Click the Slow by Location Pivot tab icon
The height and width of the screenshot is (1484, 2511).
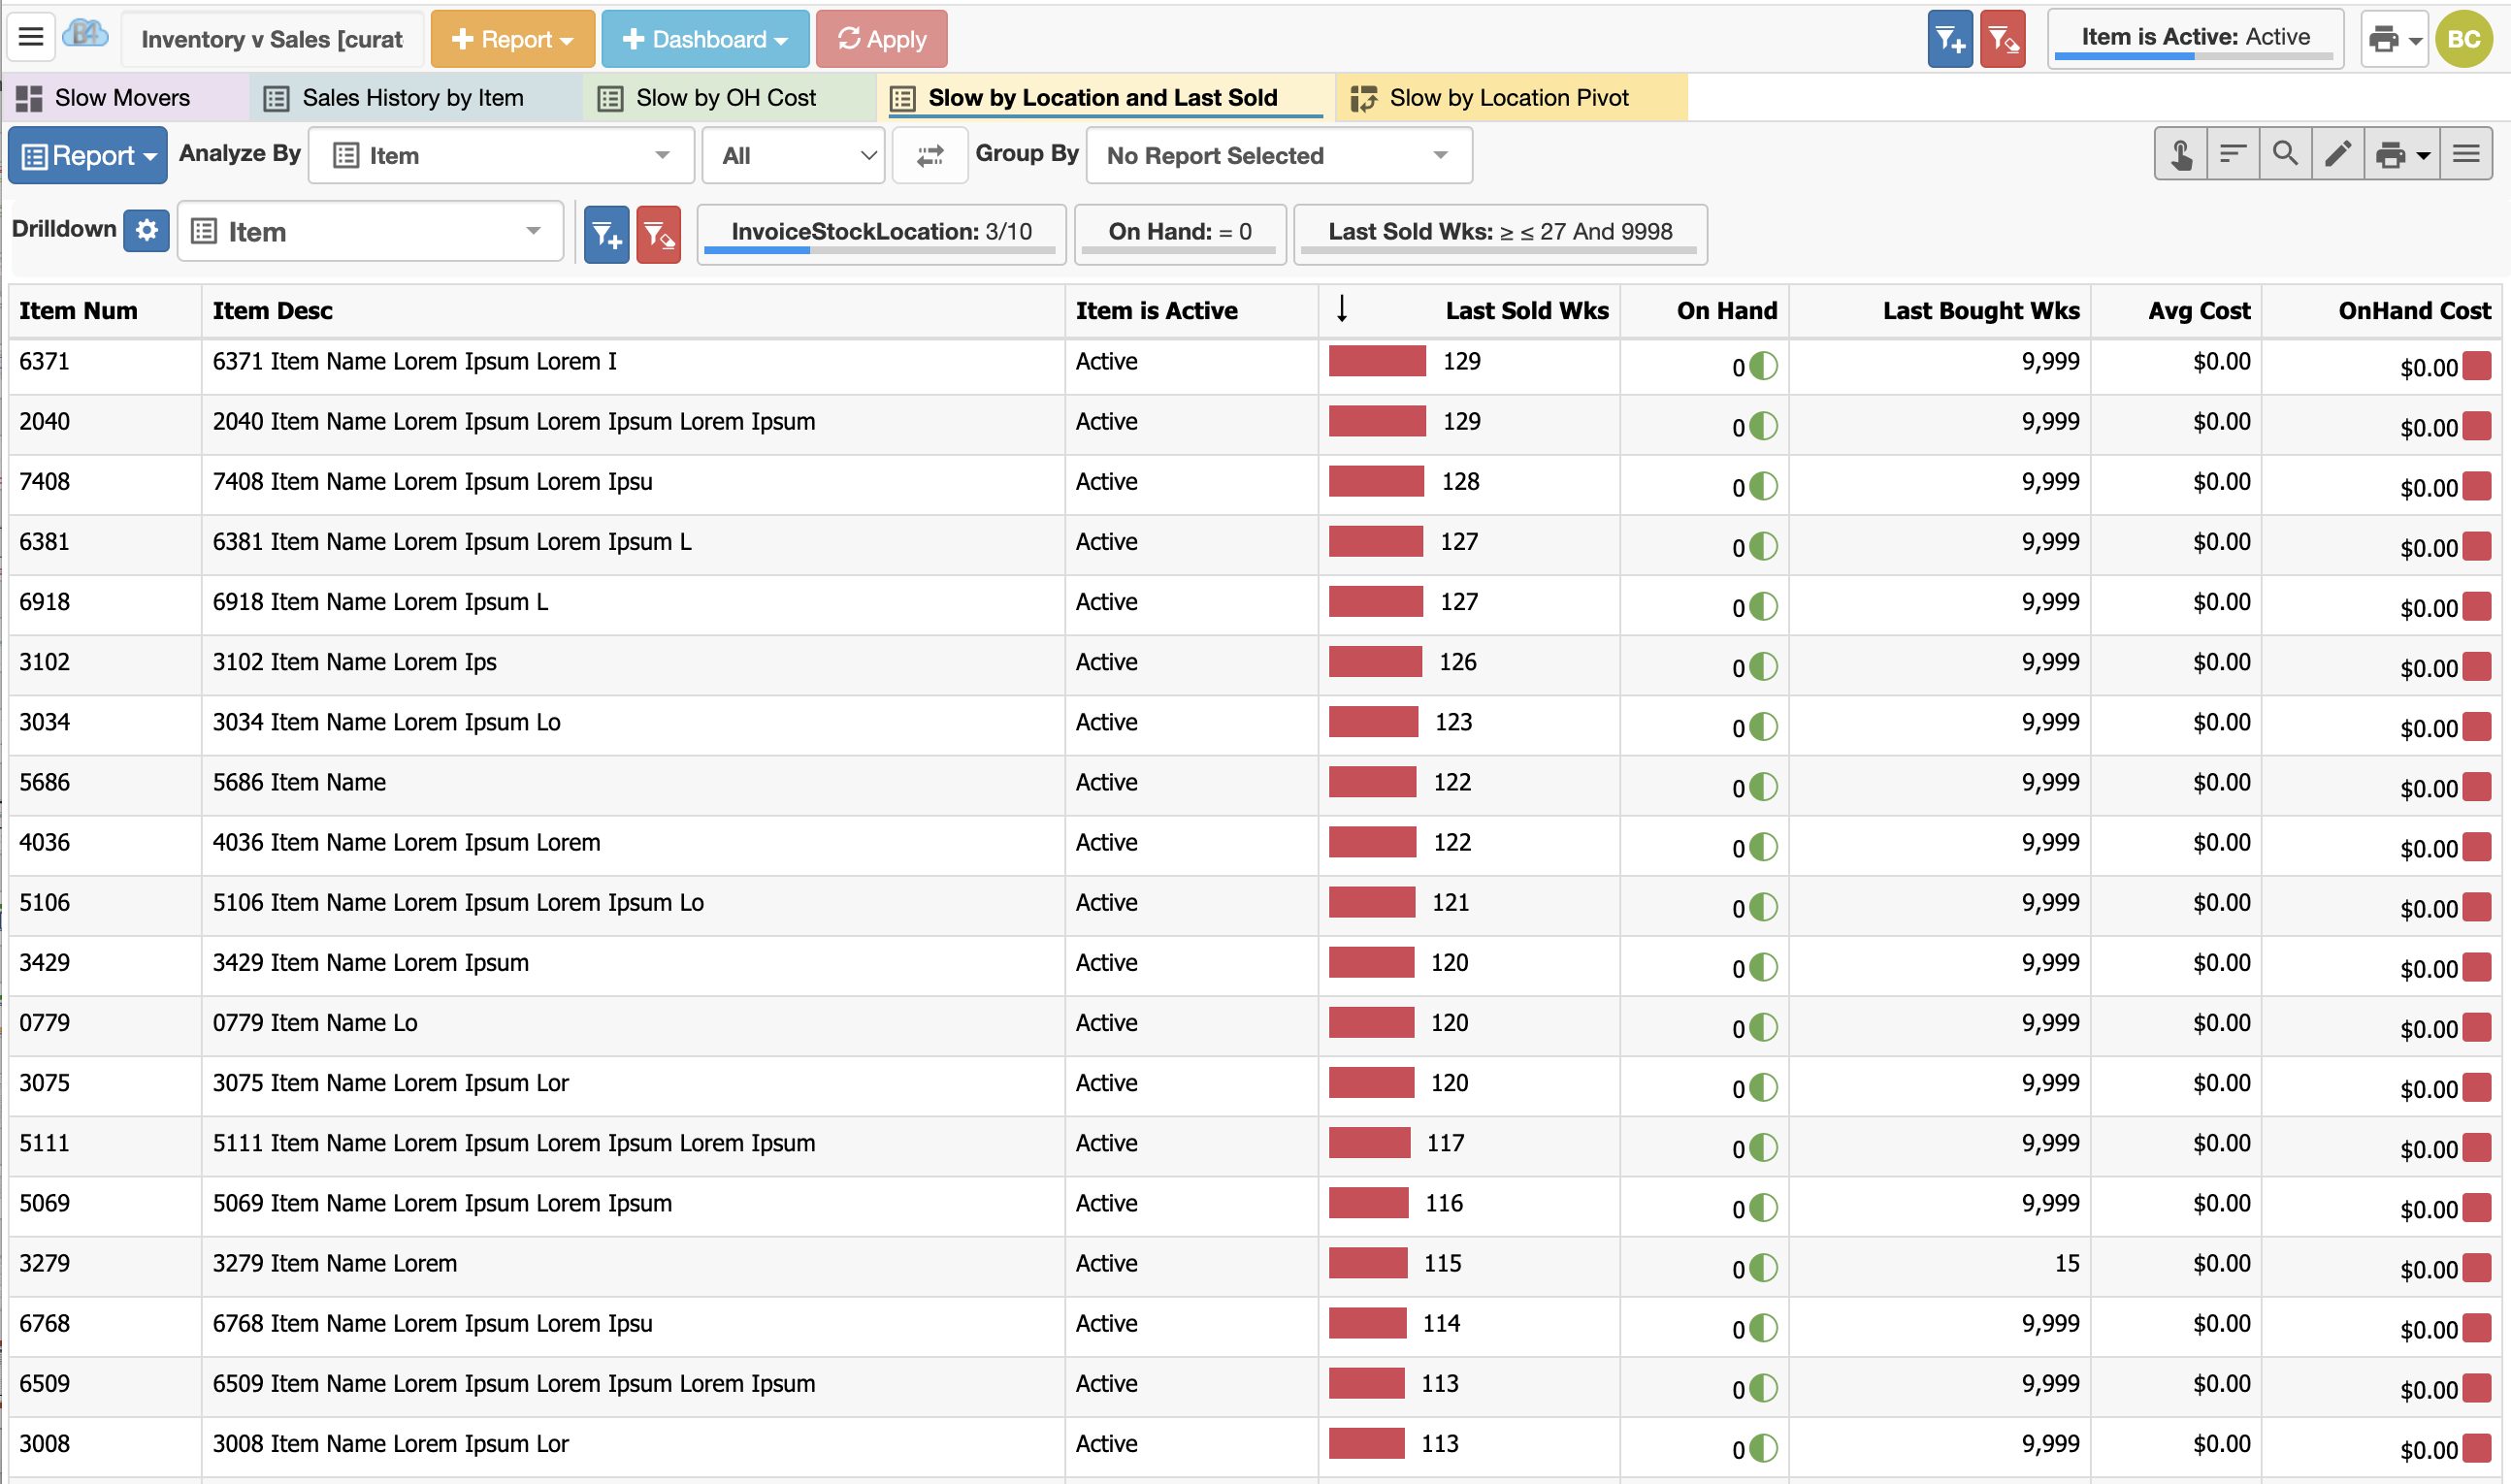point(1363,98)
